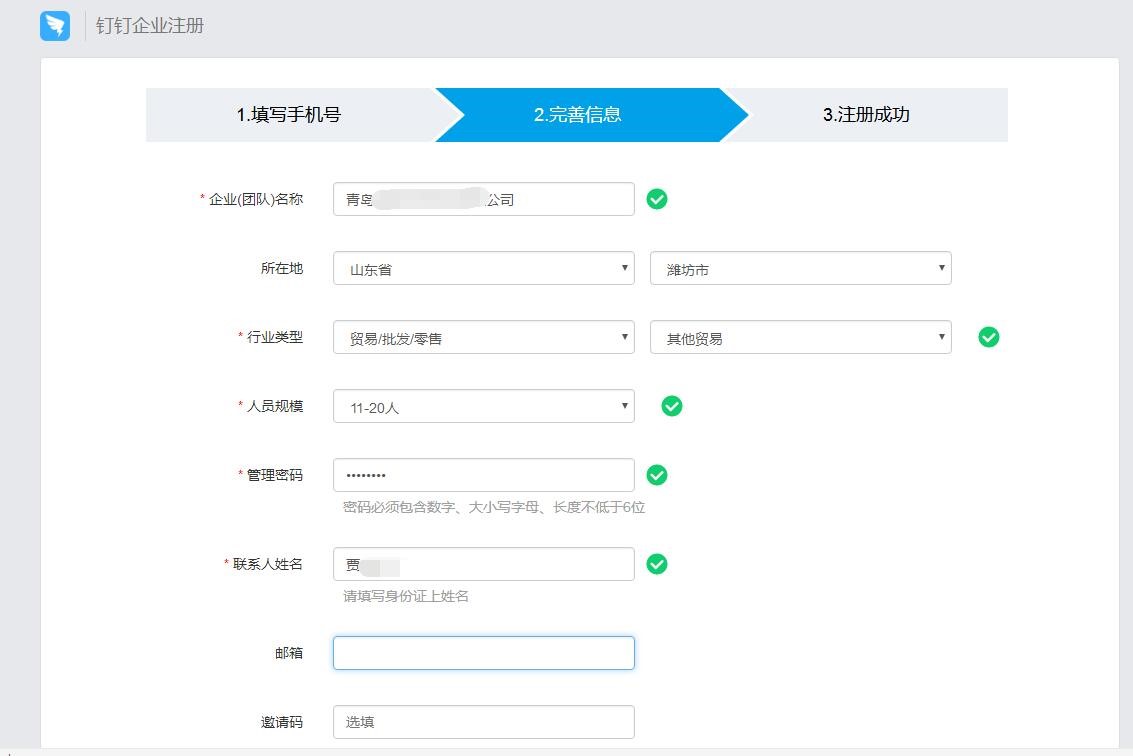This screenshot has width=1133, height=756.
Task: Click the 企业(团队)名称 name field
Action: coord(483,198)
